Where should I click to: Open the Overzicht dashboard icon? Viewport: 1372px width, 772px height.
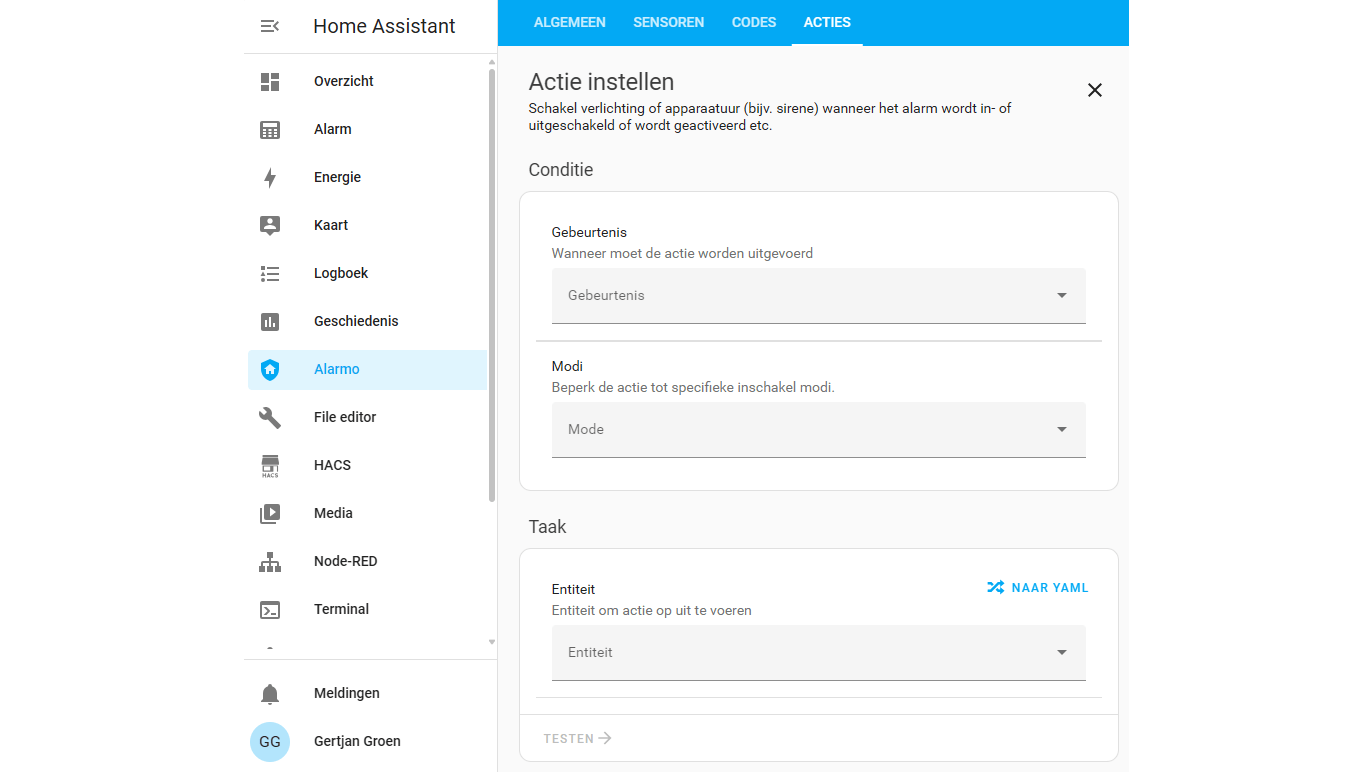click(x=270, y=81)
